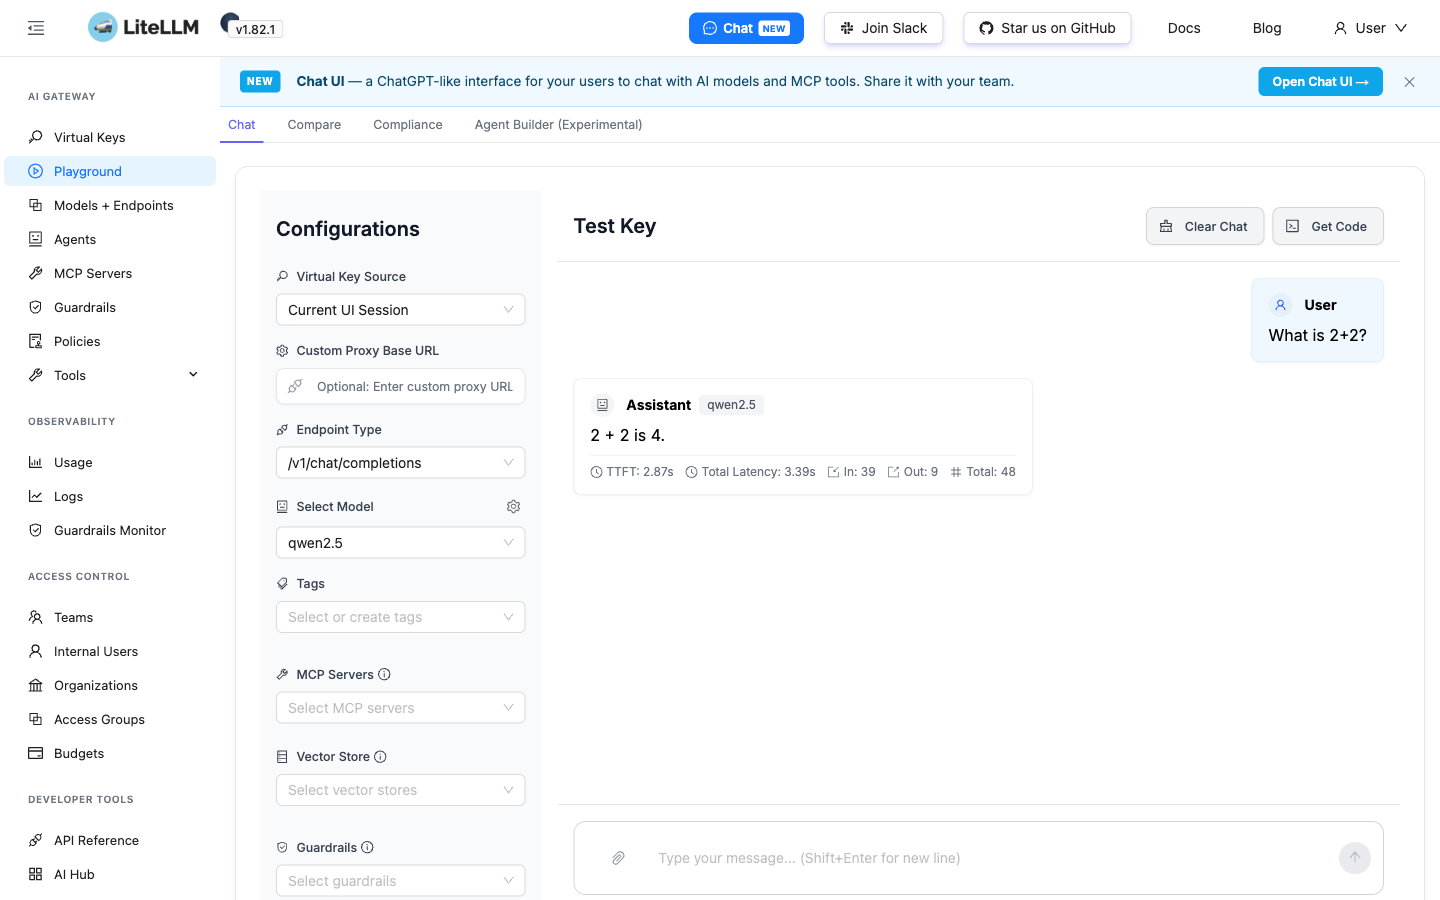Focus the chat message input box
This screenshot has width=1440, height=900.
(x=978, y=858)
